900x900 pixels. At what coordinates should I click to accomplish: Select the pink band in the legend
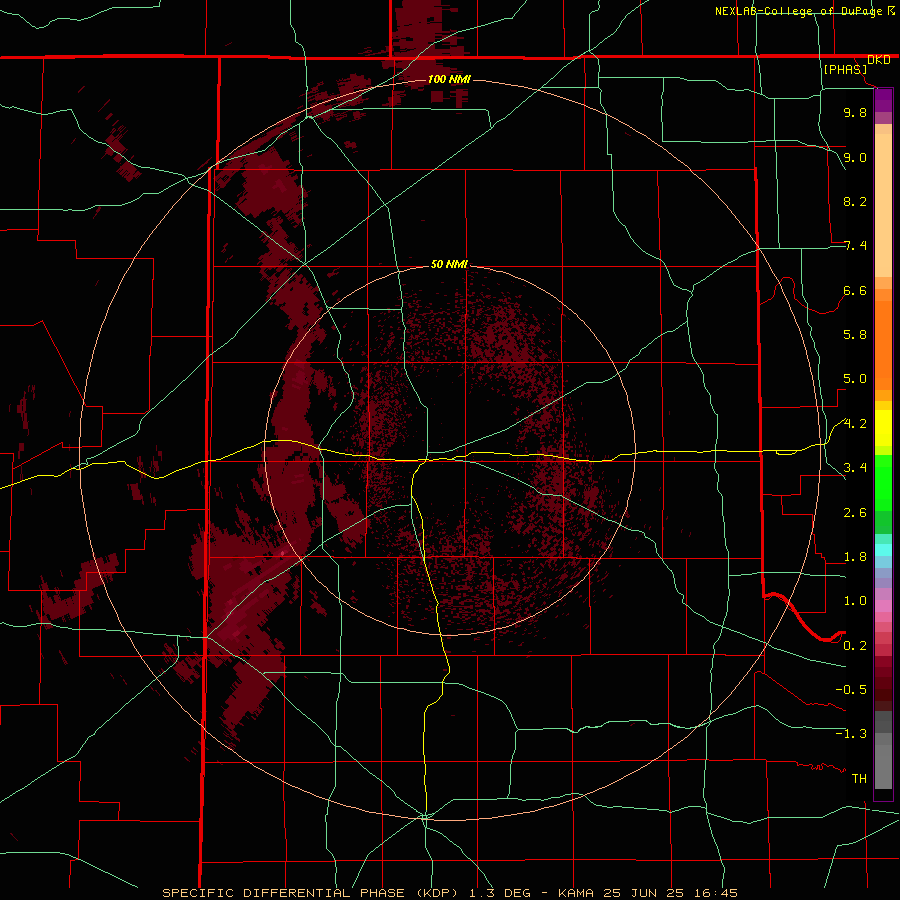click(x=883, y=606)
